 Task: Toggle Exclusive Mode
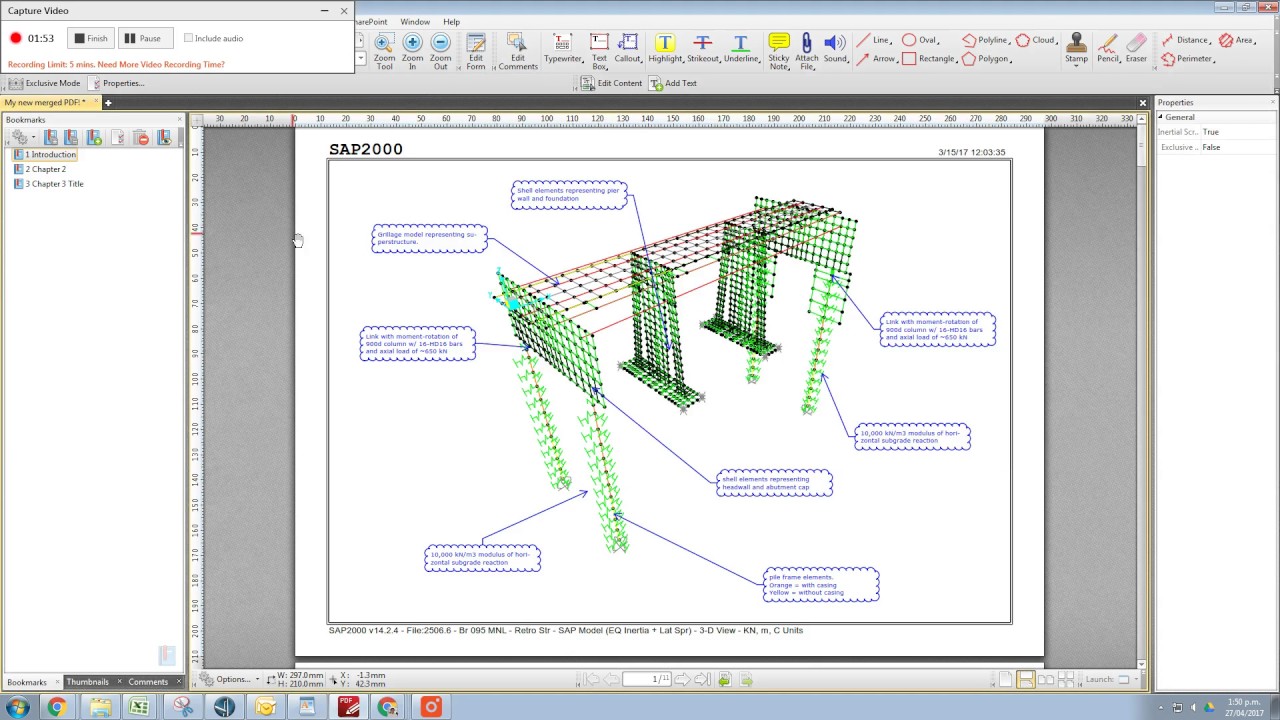tap(45, 83)
